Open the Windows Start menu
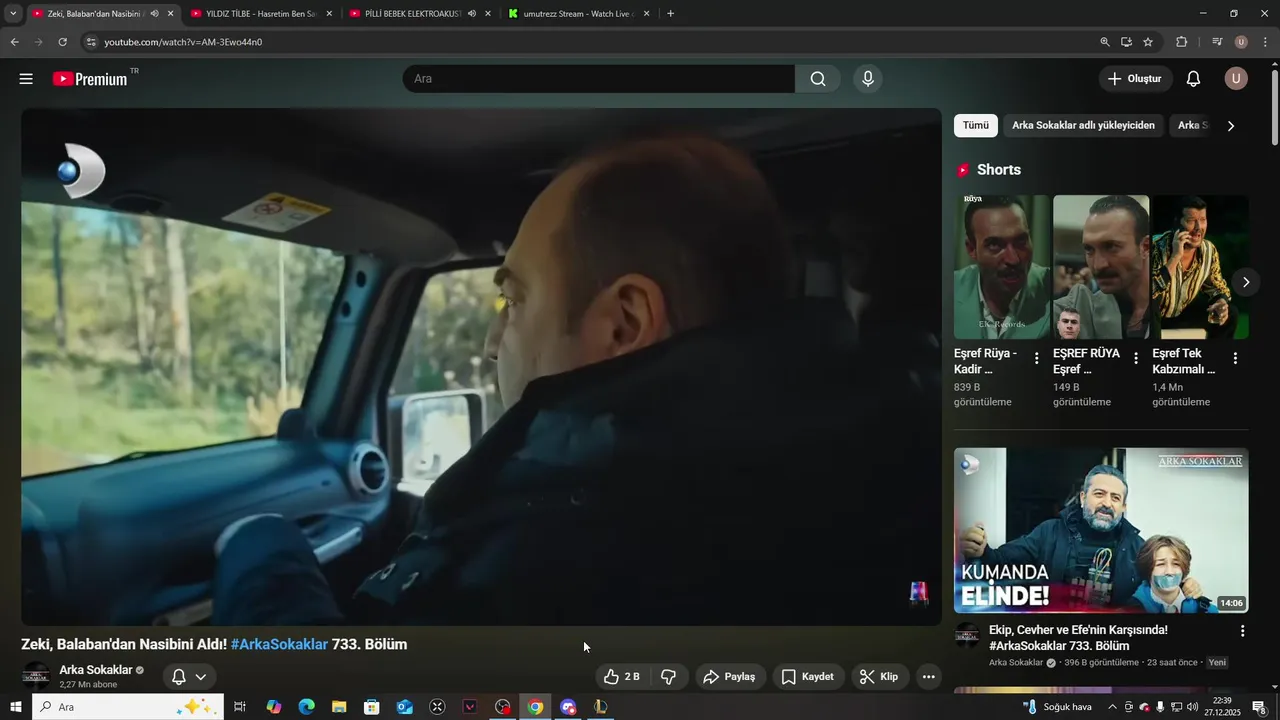The image size is (1280, 720). [15, 707]
